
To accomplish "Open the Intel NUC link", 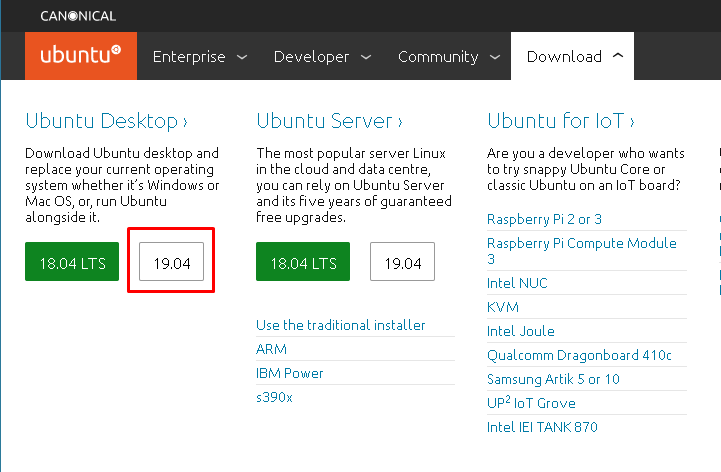I will (517, 283).
